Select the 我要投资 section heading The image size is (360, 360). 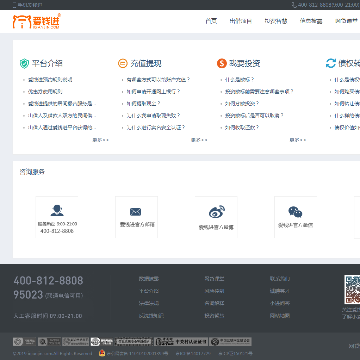pyautogui.click(x=244, y=63)
